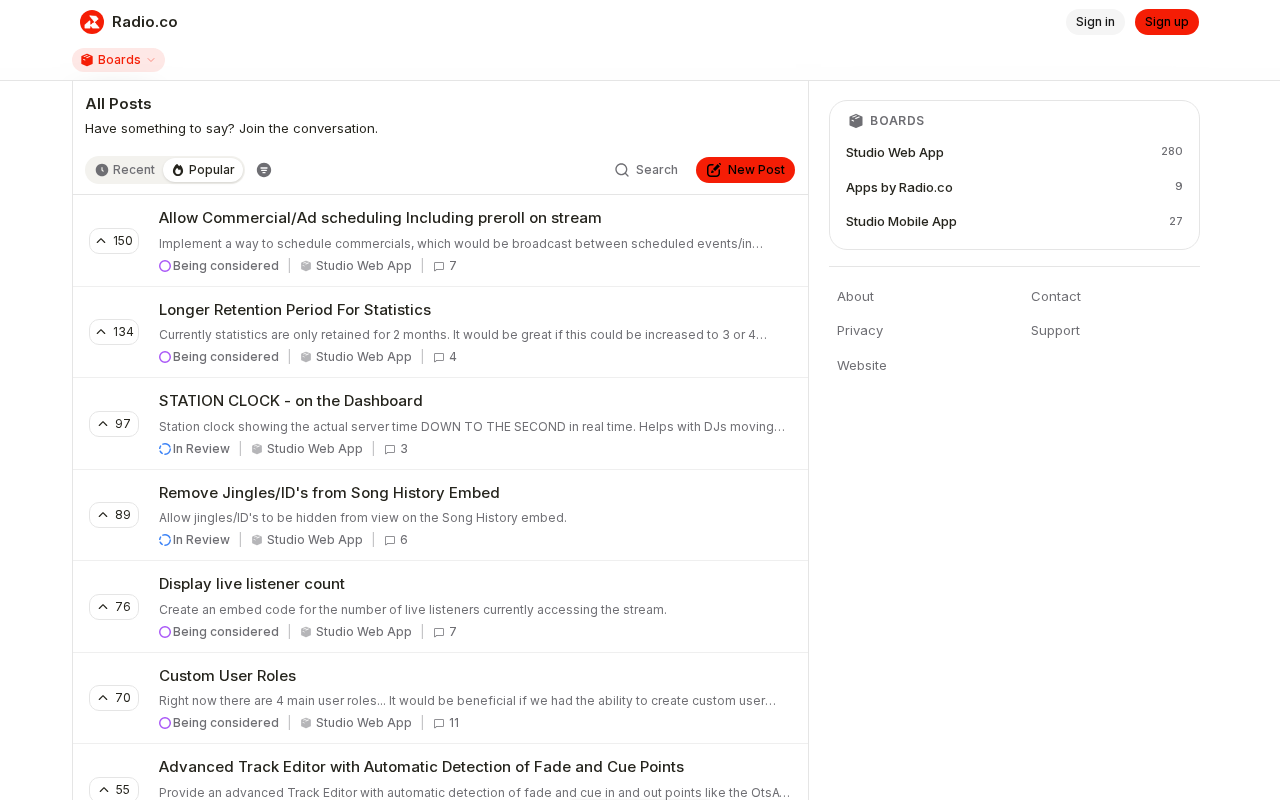Click the Search magnifier icon
Viewport: 1280px width, 800px height.
pyautogui.click(x=622, y=170)
